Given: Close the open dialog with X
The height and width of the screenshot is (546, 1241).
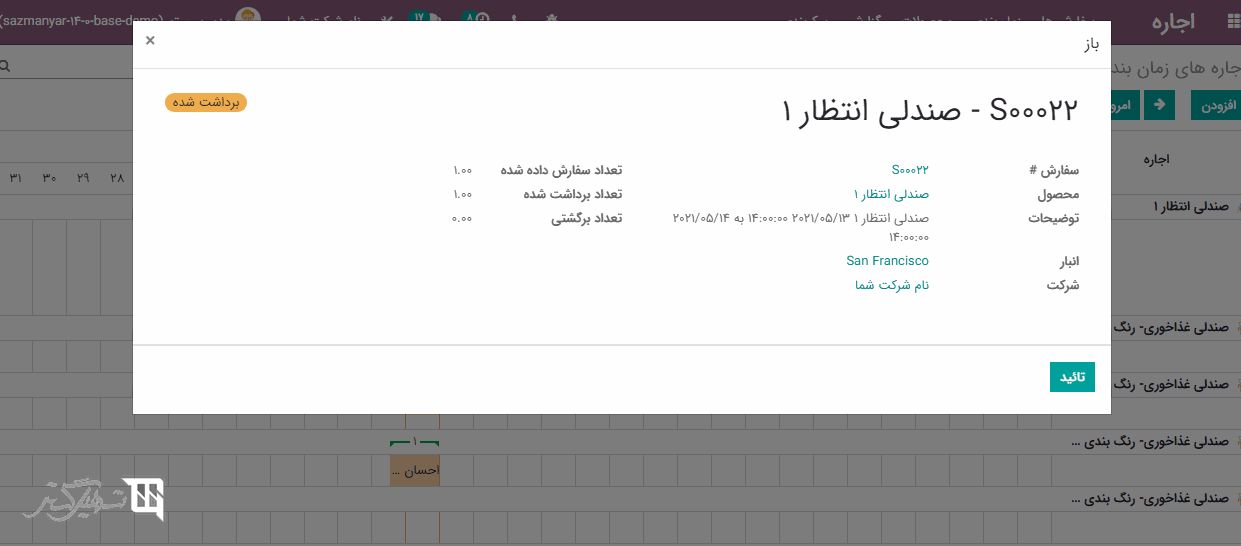Looking at the screenshot, I should [x=150, y=41].
